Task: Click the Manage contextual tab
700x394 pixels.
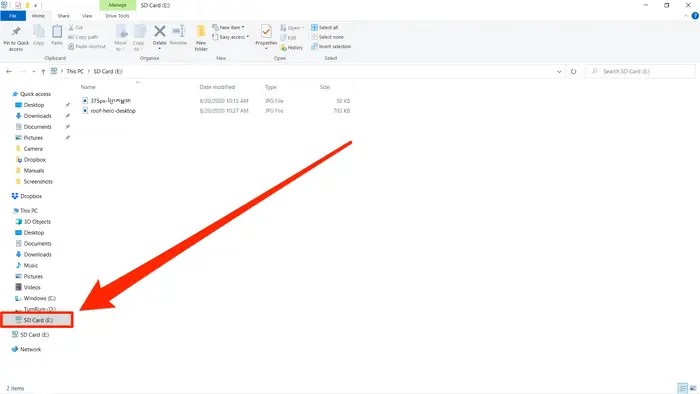Action: pos(117,5)
